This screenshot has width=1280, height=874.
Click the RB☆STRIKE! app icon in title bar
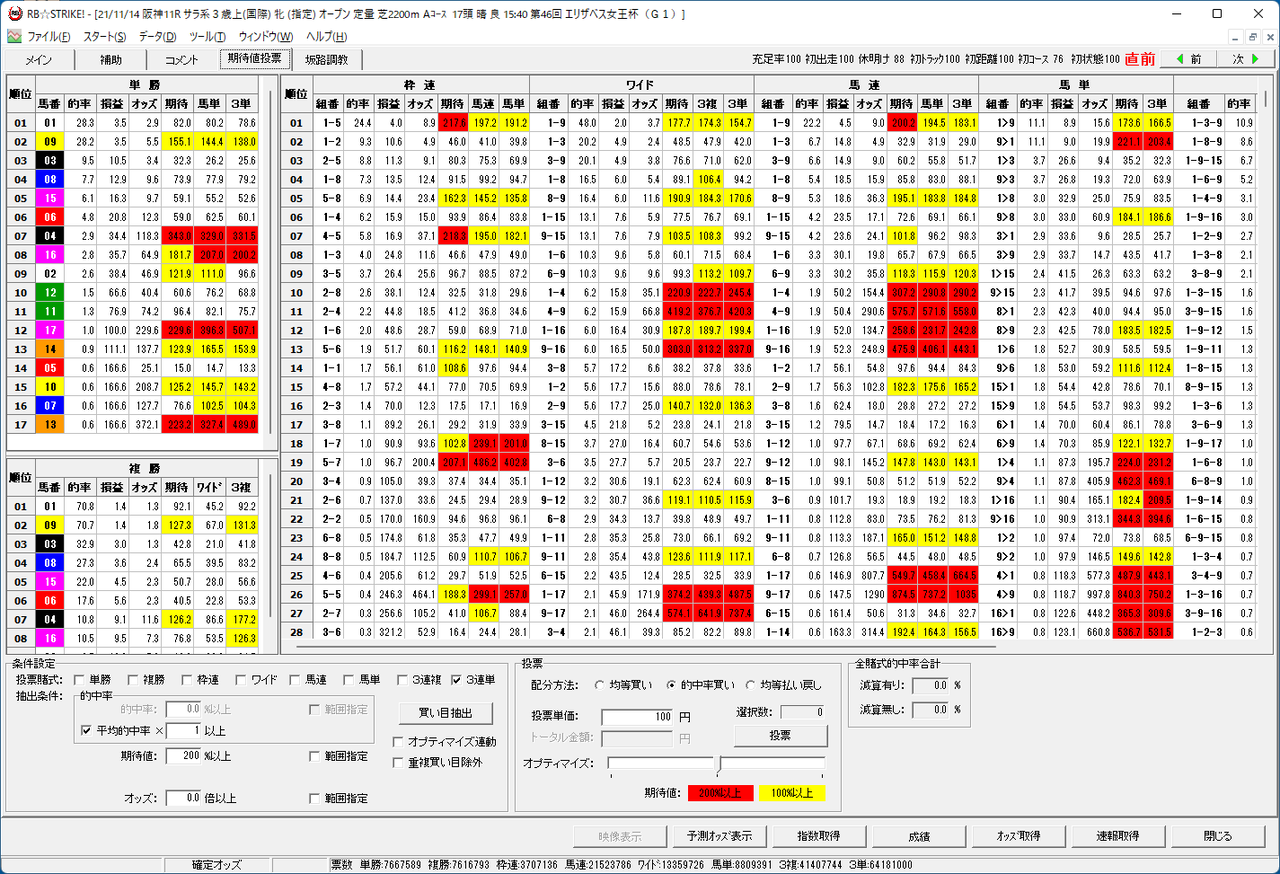pos(13,14)
